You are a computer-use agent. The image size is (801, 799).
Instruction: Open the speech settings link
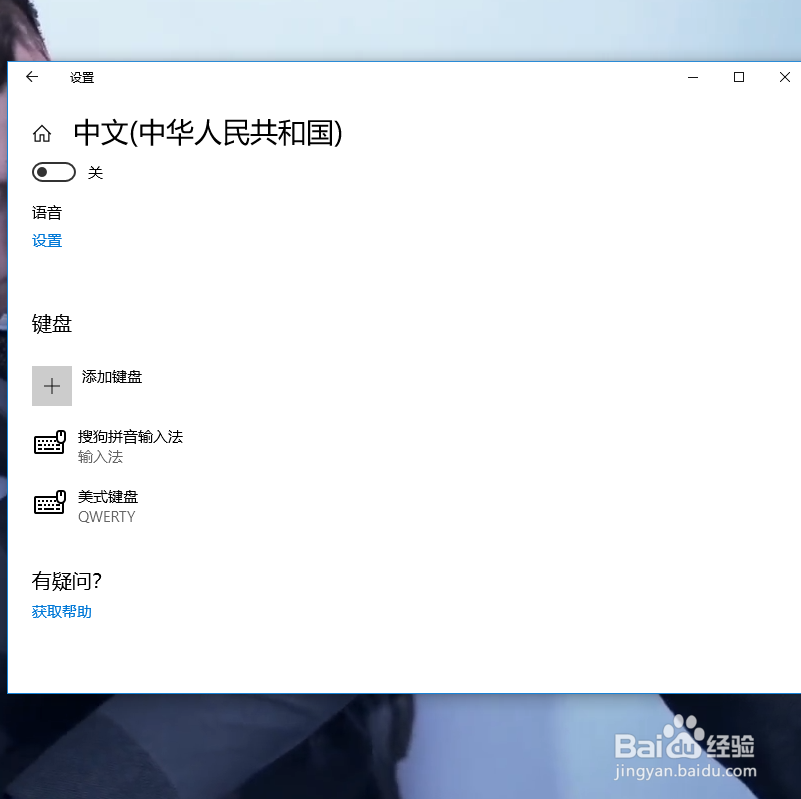(47, 241)
